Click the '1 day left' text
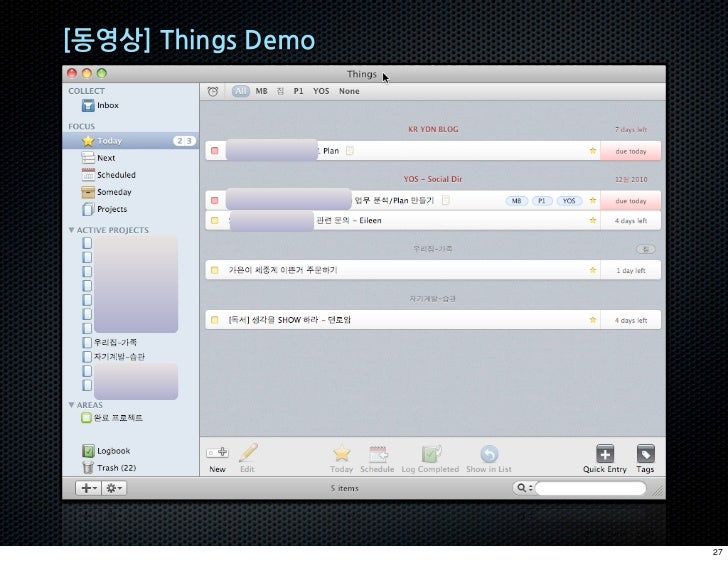Screen dimensions: 728x561 tap(630, 271)
